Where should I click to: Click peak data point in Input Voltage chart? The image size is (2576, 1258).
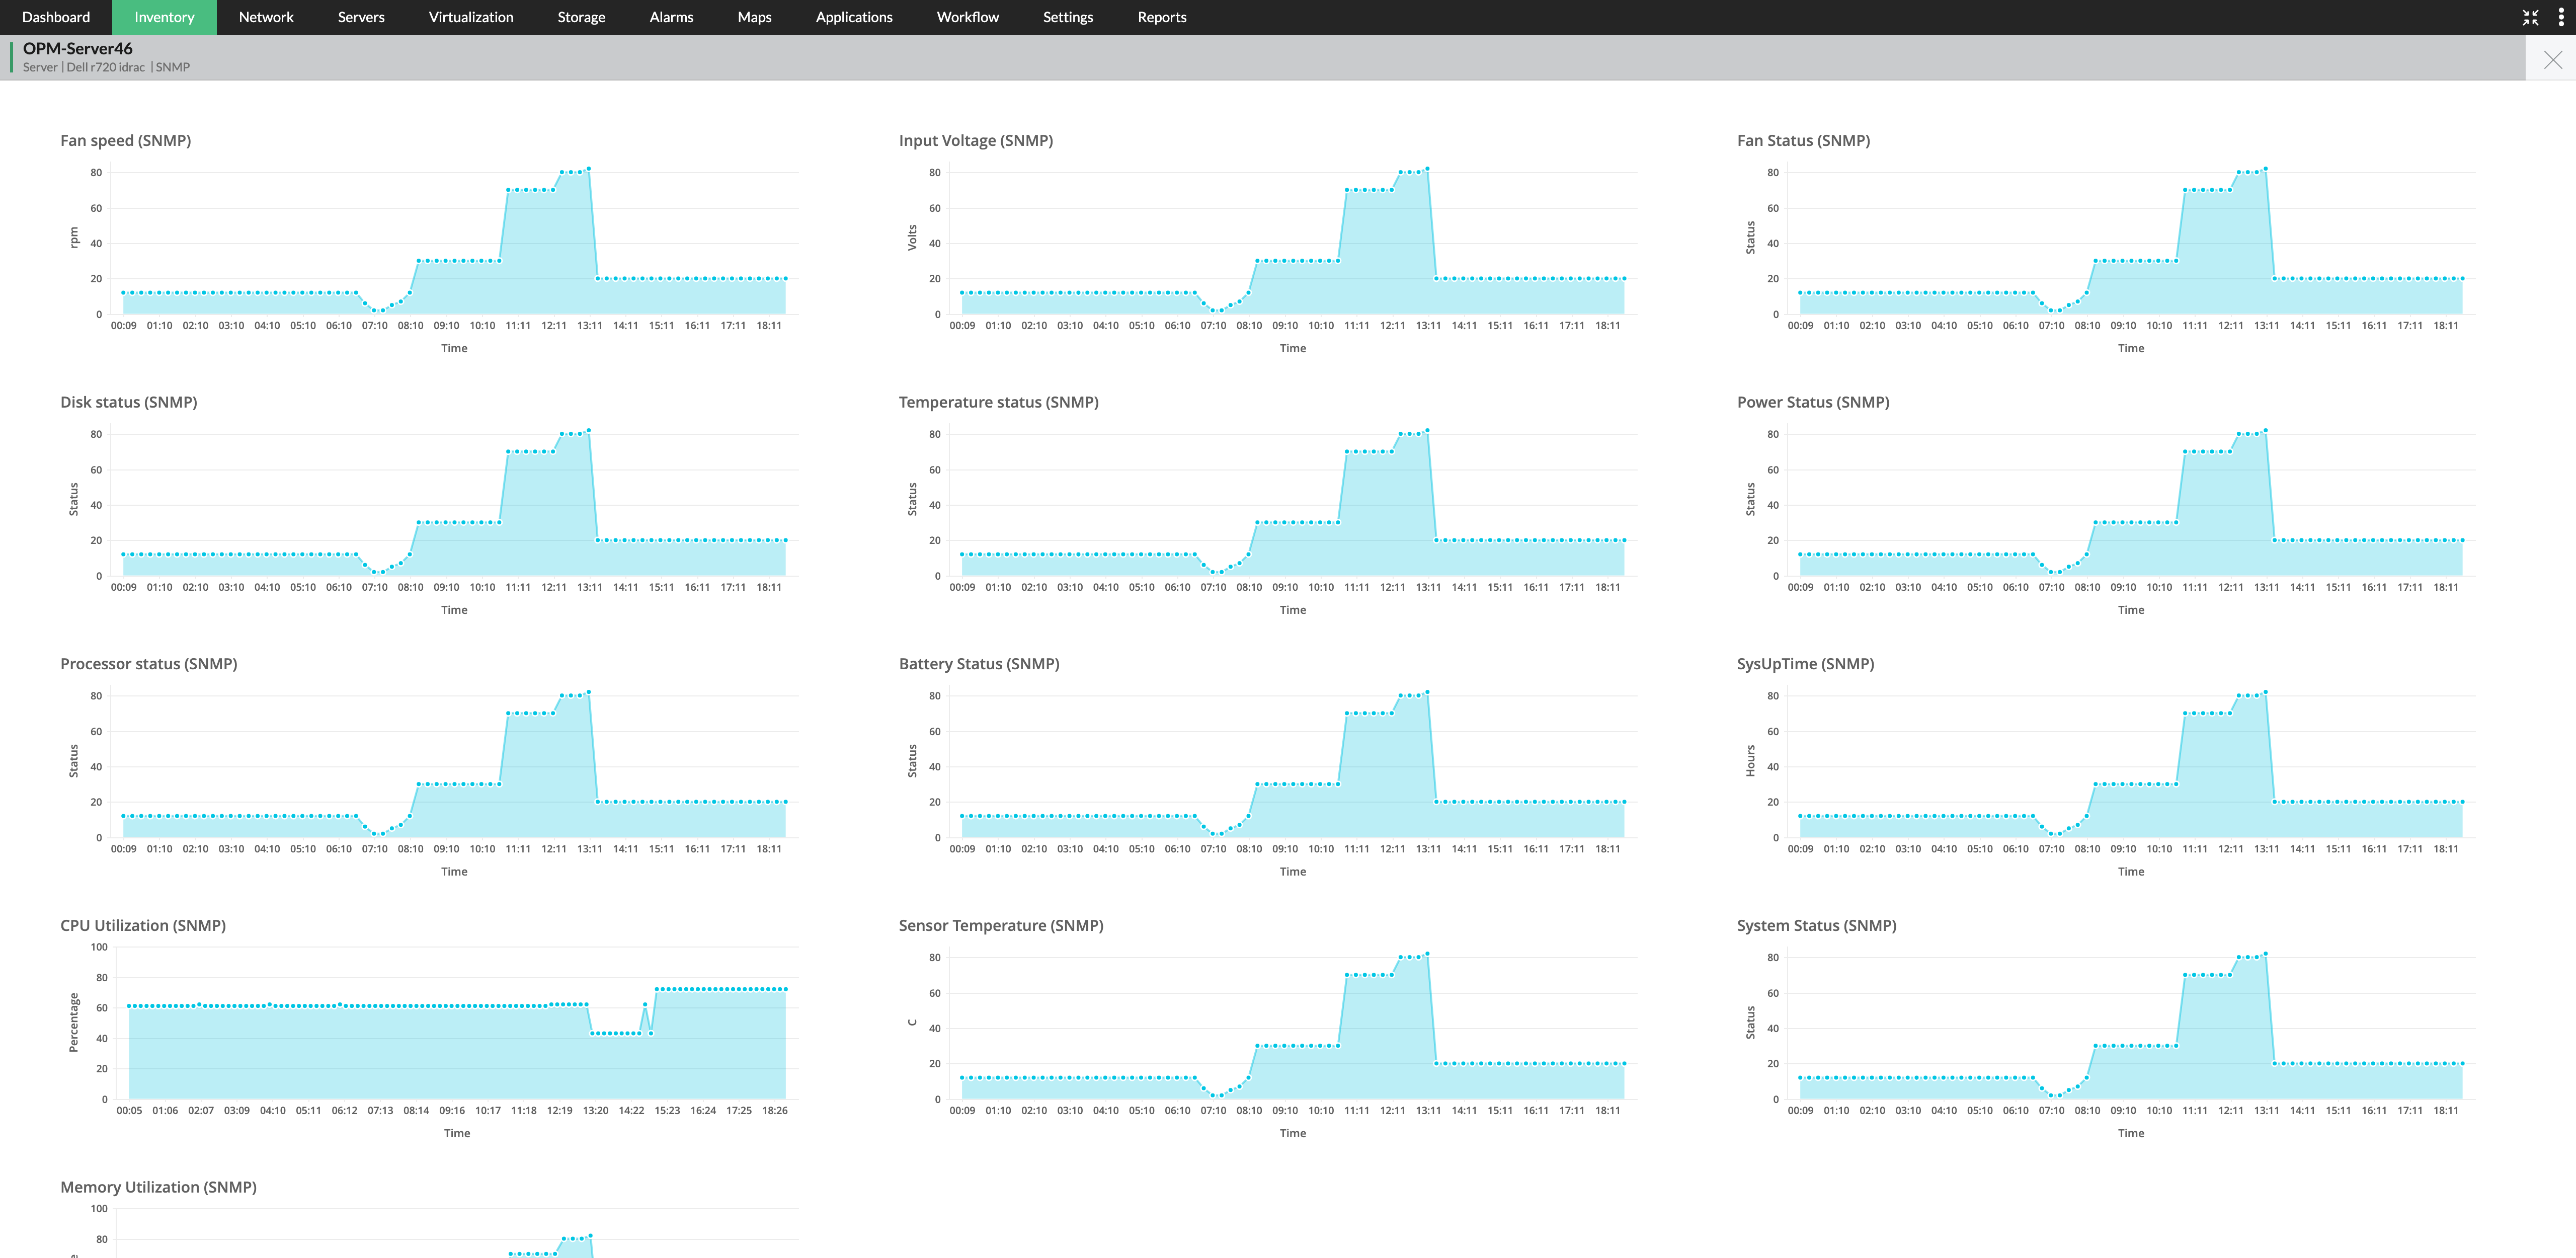click(1427, 169)
